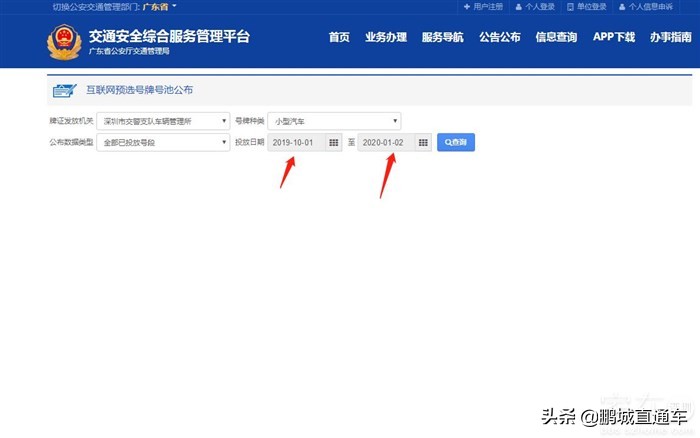700x438 pixels.
Task: Open calendar picker for start date 2019-10-01
Action: point(333,142)
